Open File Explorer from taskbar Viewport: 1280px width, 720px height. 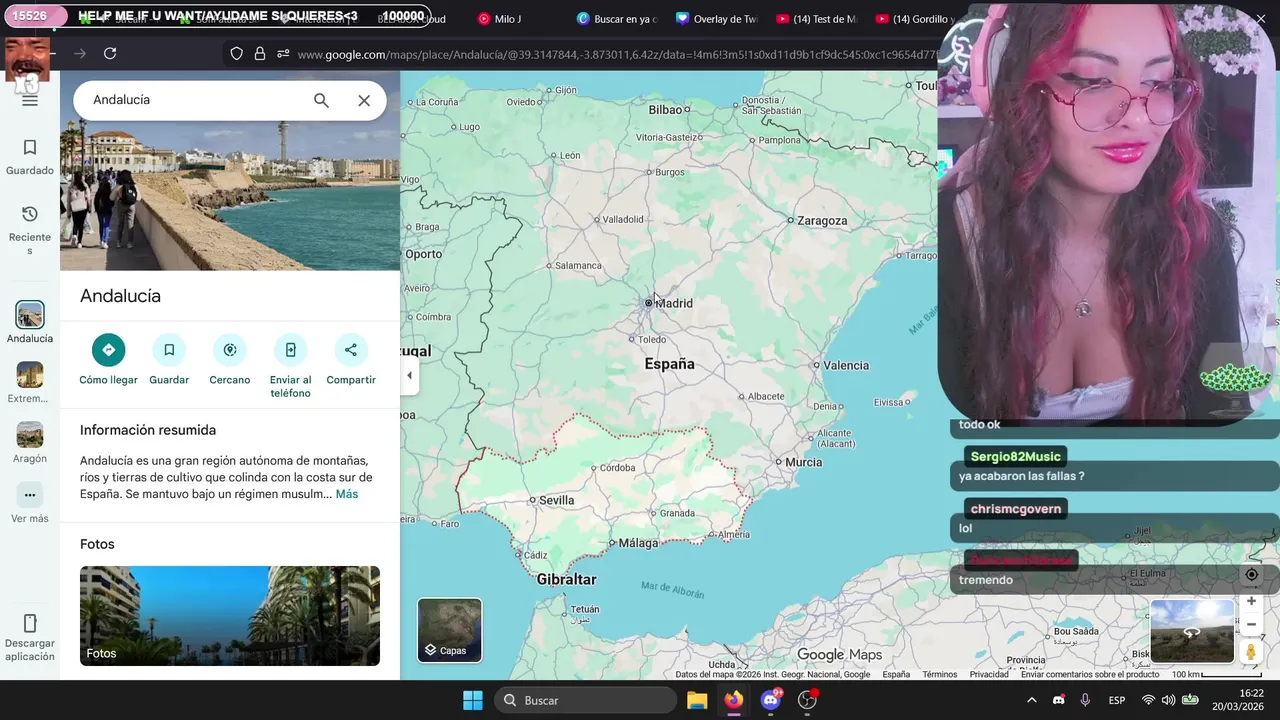697,700
